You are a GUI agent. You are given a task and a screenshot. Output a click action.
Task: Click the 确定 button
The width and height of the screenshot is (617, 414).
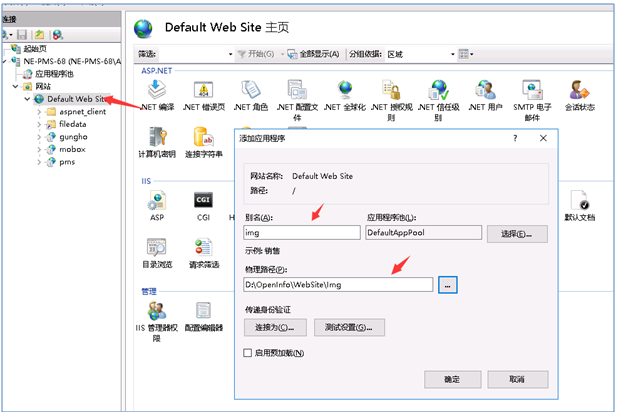(x=452, y=380)
